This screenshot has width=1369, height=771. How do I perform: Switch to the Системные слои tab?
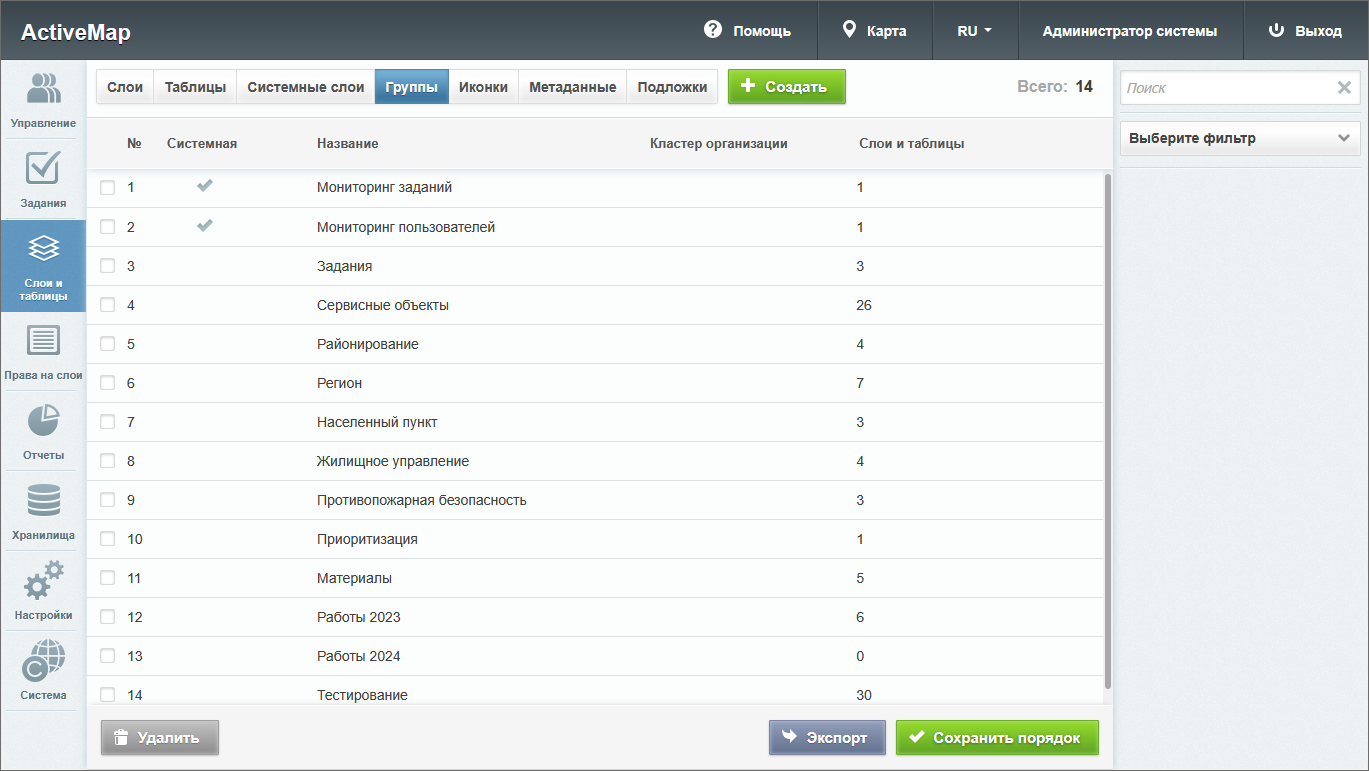(x=306, y=87)
